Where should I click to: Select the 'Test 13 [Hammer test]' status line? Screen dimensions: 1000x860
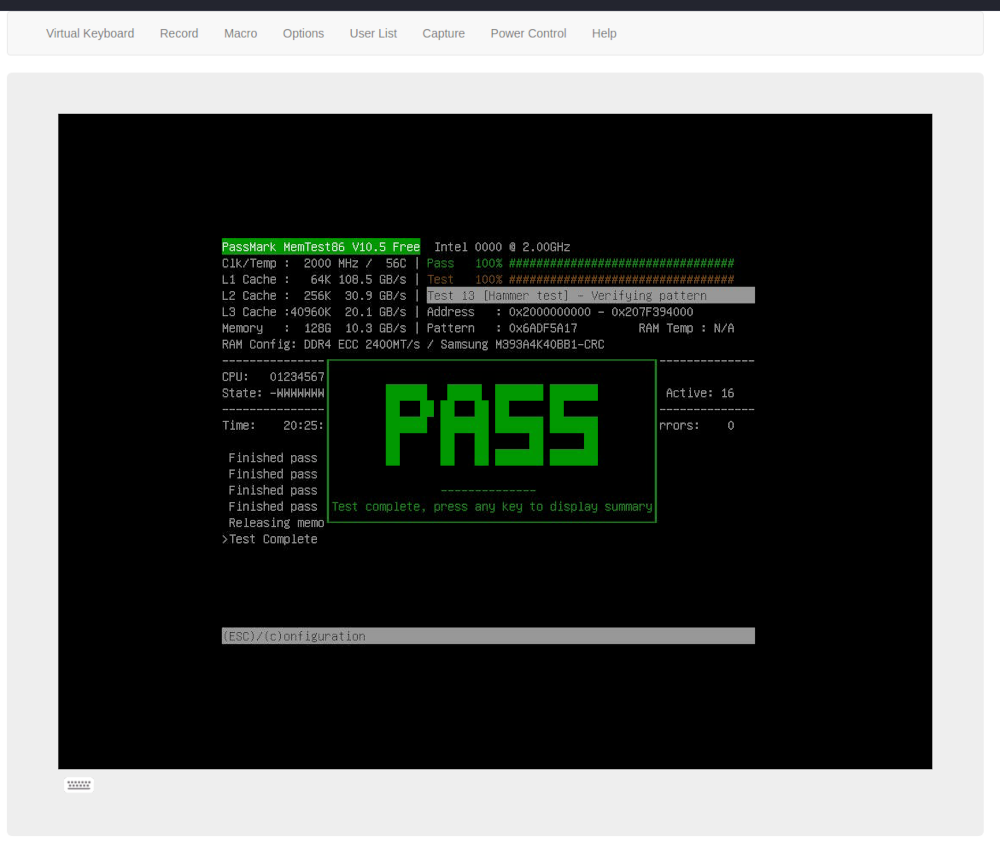click(x=590, y=295)
